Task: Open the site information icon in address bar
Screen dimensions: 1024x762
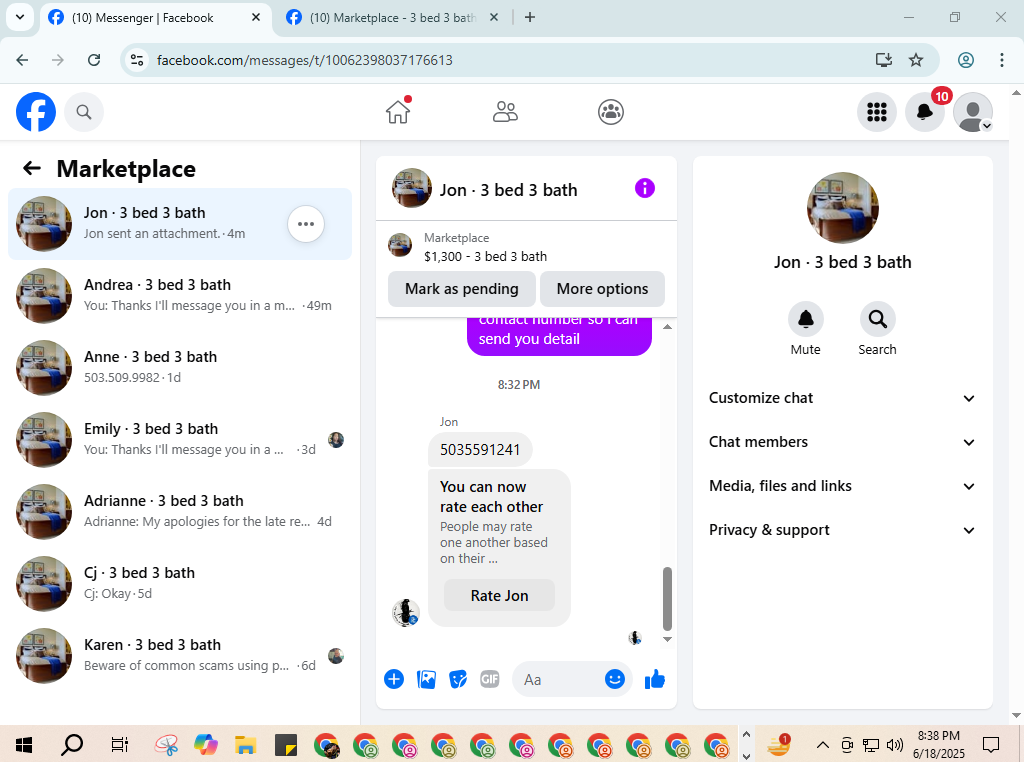Action: coord(137,60)
